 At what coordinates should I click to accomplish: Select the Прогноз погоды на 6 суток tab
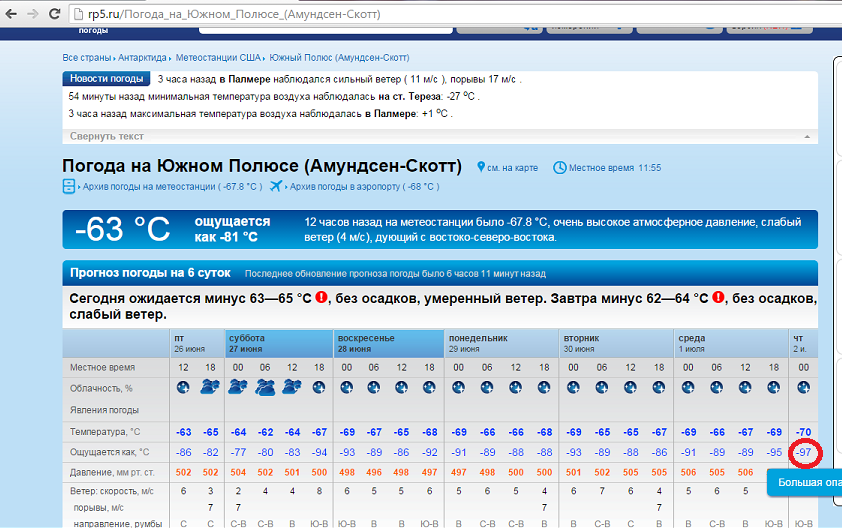[x=150, y=273]
